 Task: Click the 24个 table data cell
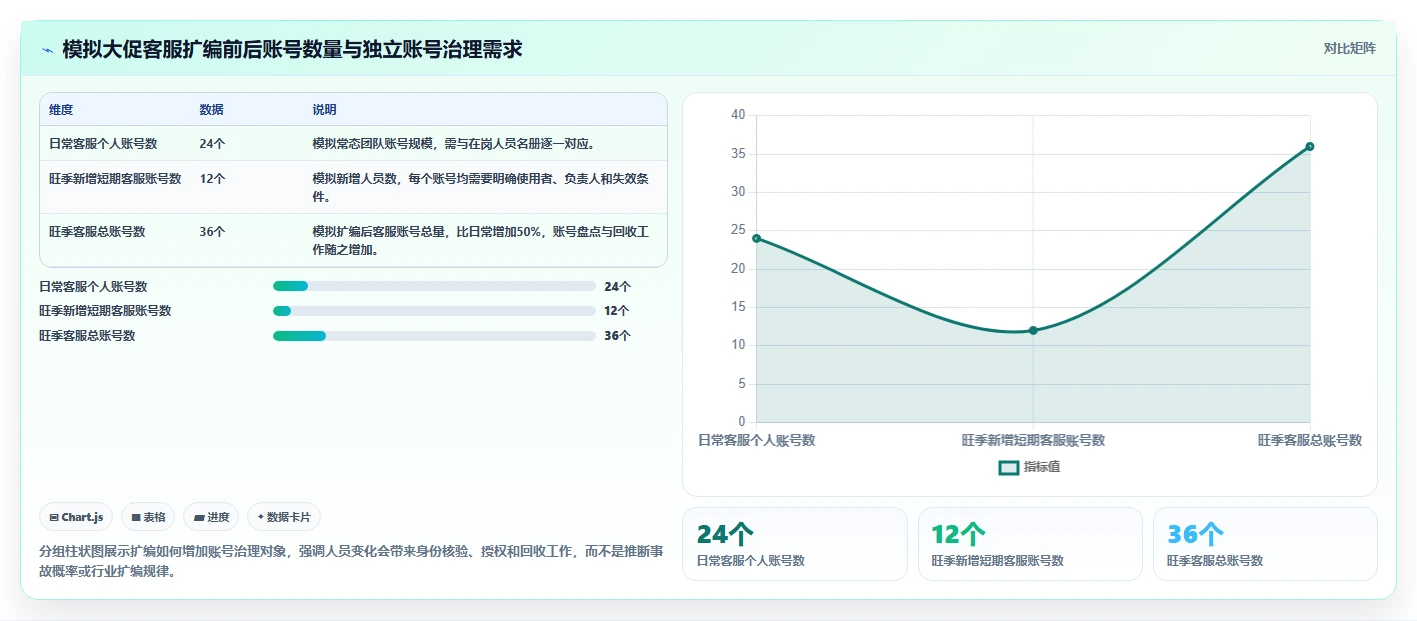(212, 143)
